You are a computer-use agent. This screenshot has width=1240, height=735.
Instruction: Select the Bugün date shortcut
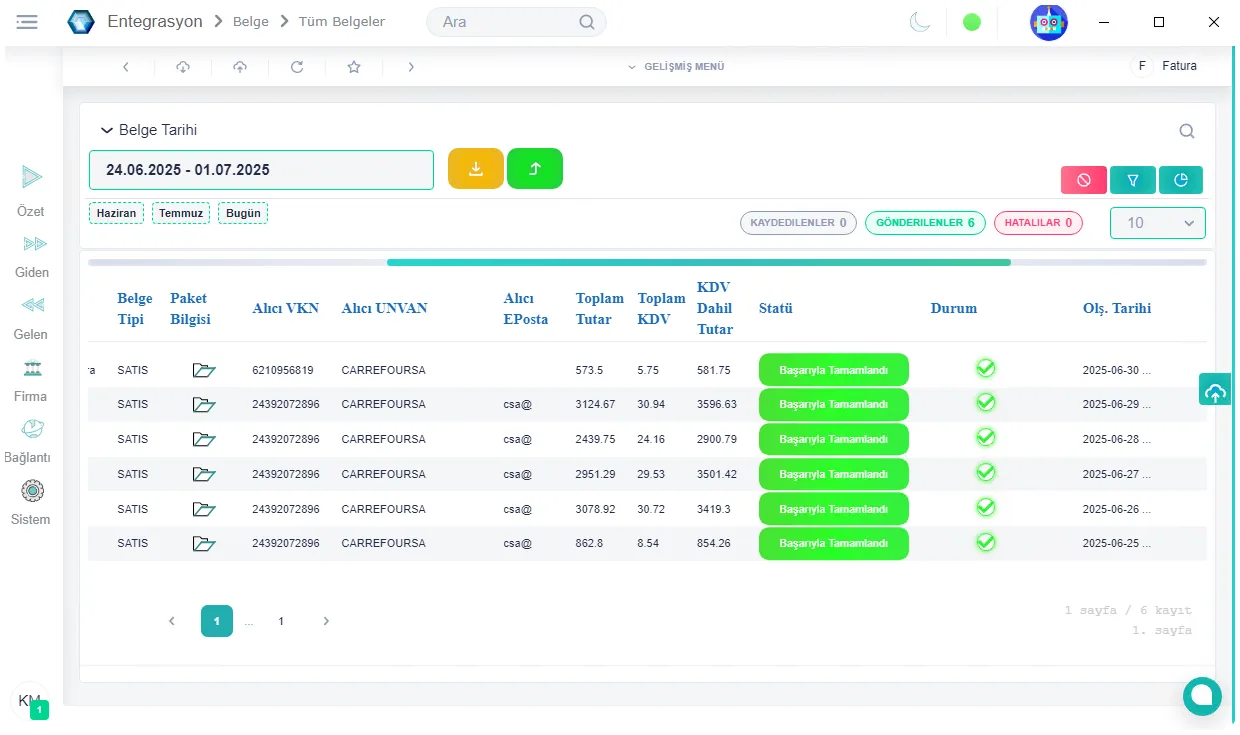[x=243, y=213]
